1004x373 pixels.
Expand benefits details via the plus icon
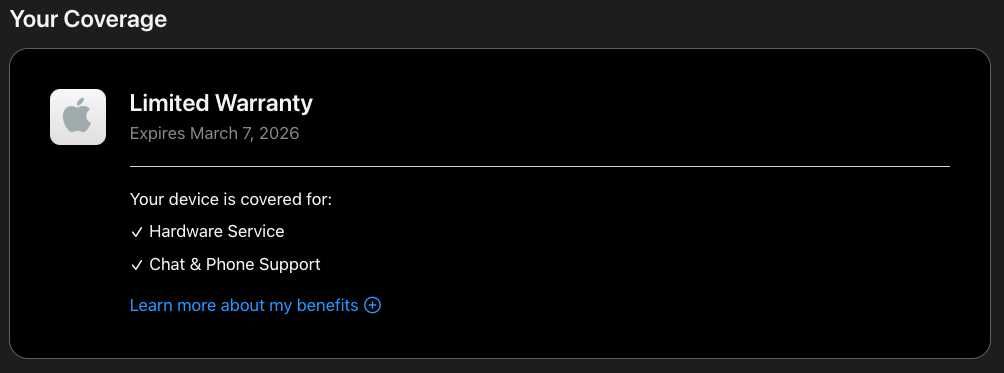point(373,305)
